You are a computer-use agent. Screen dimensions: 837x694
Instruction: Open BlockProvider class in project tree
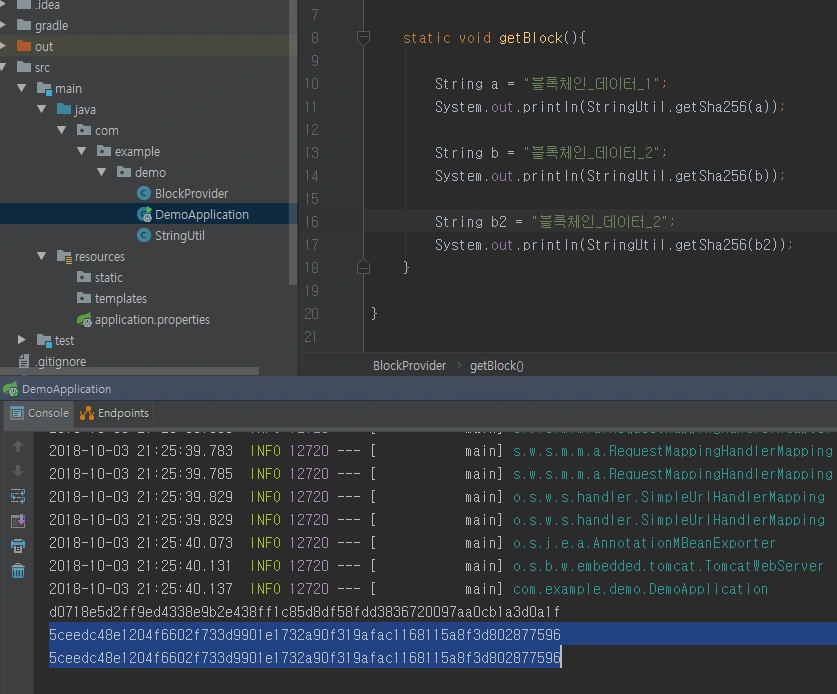191,193
